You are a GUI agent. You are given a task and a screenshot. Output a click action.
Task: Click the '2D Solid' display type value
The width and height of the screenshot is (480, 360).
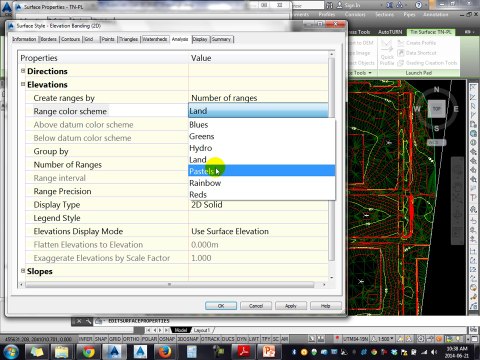pos(258,205)
